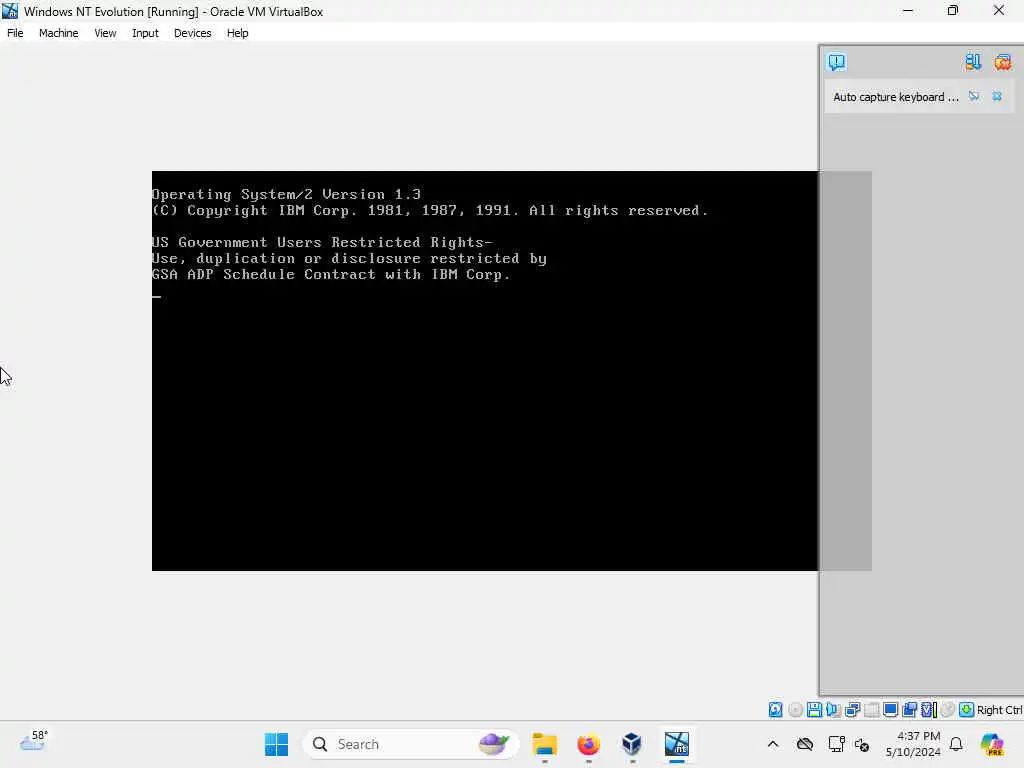Click the muted volume tray icon
1024x768 pixels.
[x=862, y=744]
